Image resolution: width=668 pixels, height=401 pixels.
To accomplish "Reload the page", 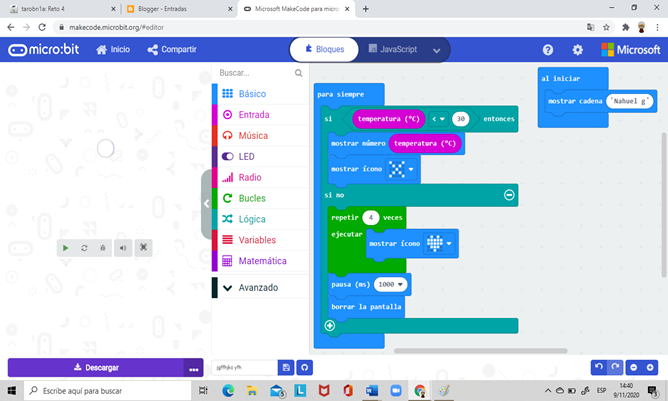I will 42,27.
